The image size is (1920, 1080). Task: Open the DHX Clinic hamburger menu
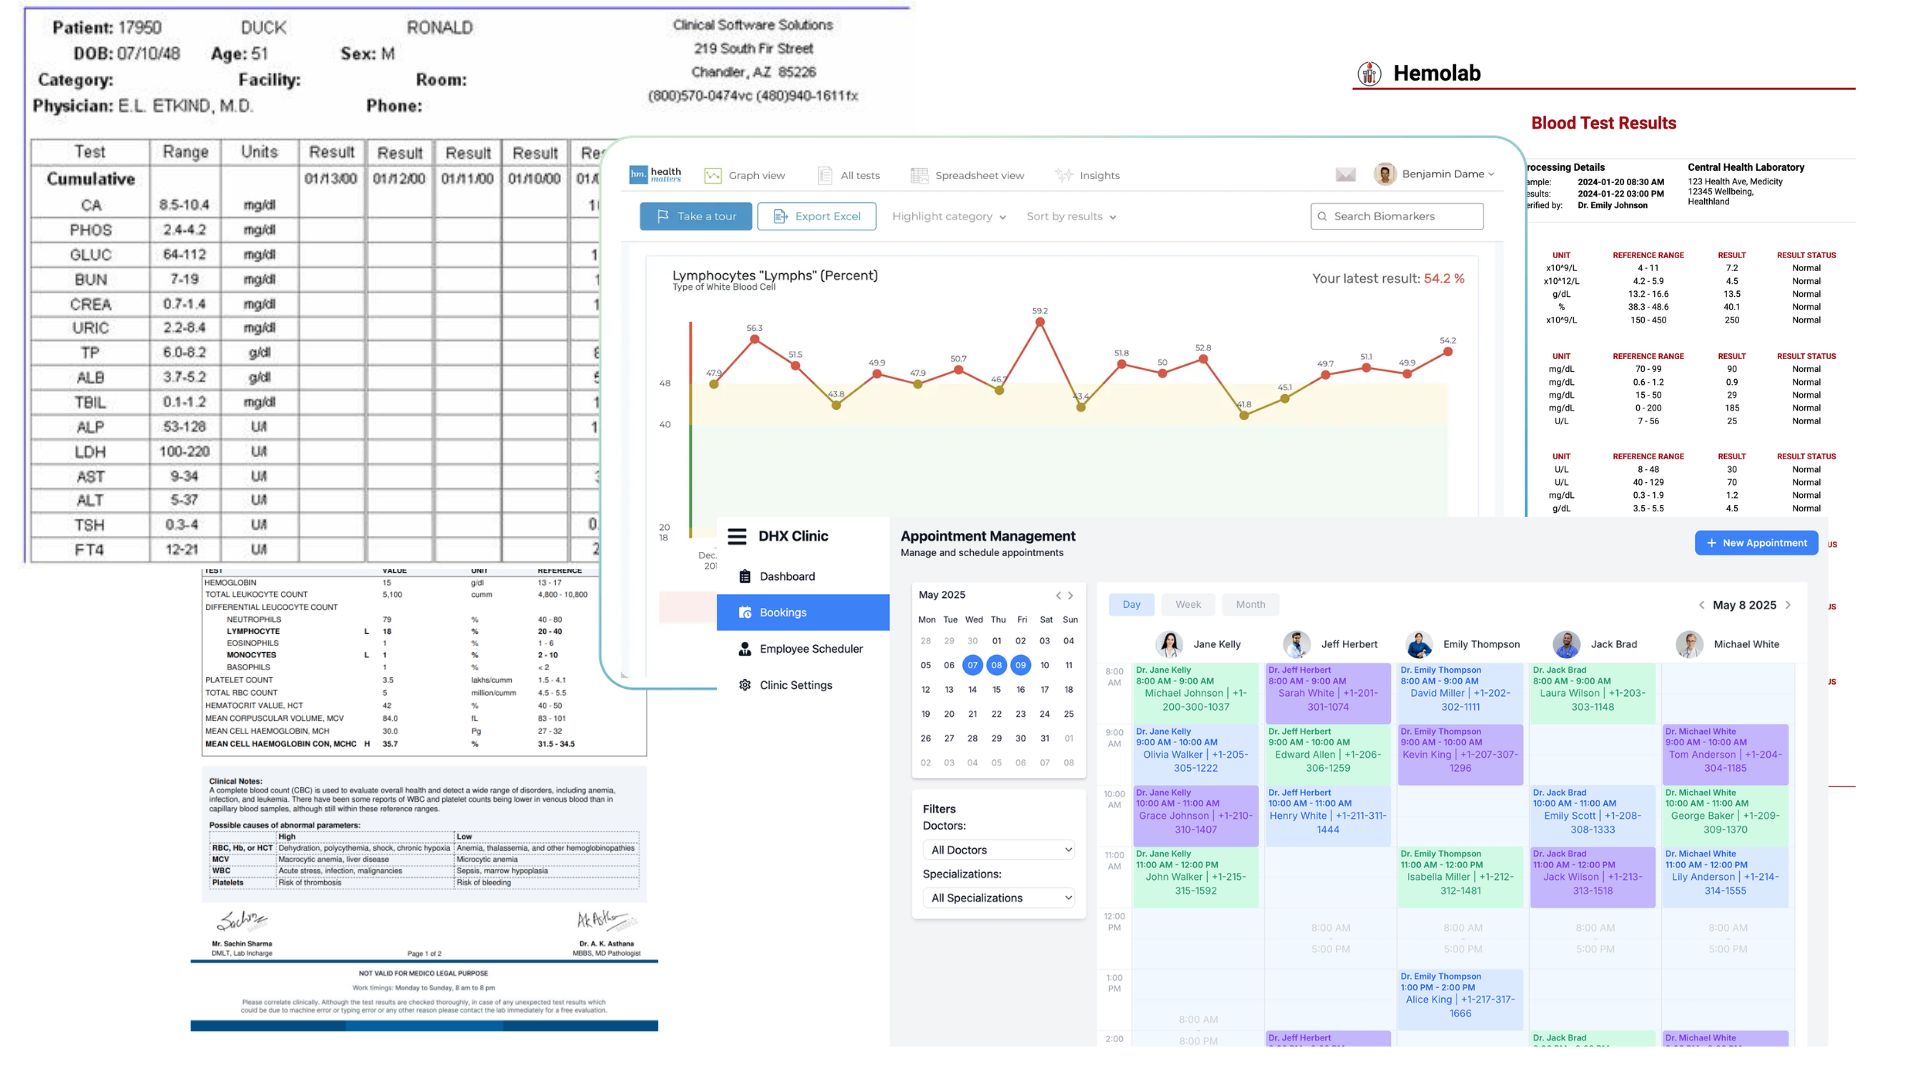point(737,537)
